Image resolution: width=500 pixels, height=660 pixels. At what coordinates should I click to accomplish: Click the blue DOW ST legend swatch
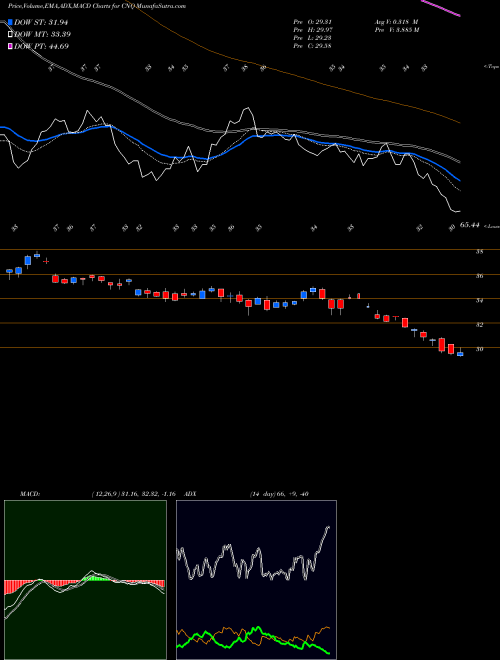pyautogui.click(x=10, y=22)
